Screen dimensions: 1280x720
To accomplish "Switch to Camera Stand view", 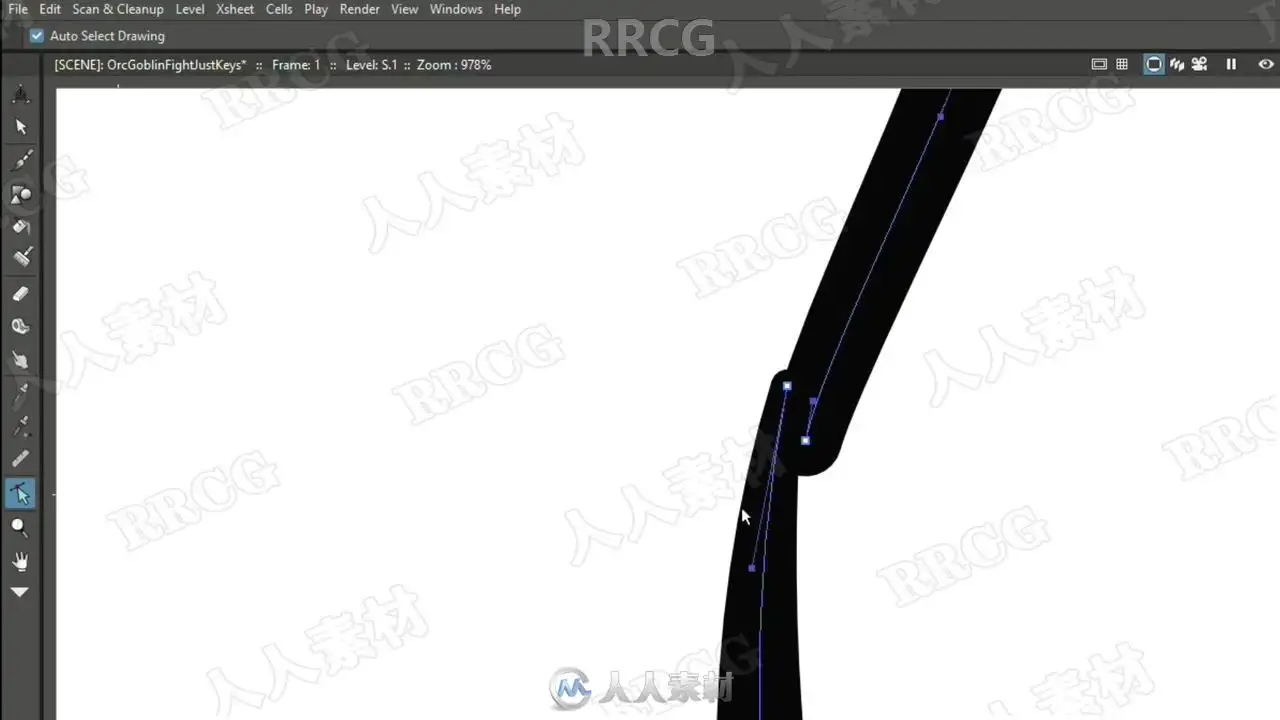I will click(1154, 64).
